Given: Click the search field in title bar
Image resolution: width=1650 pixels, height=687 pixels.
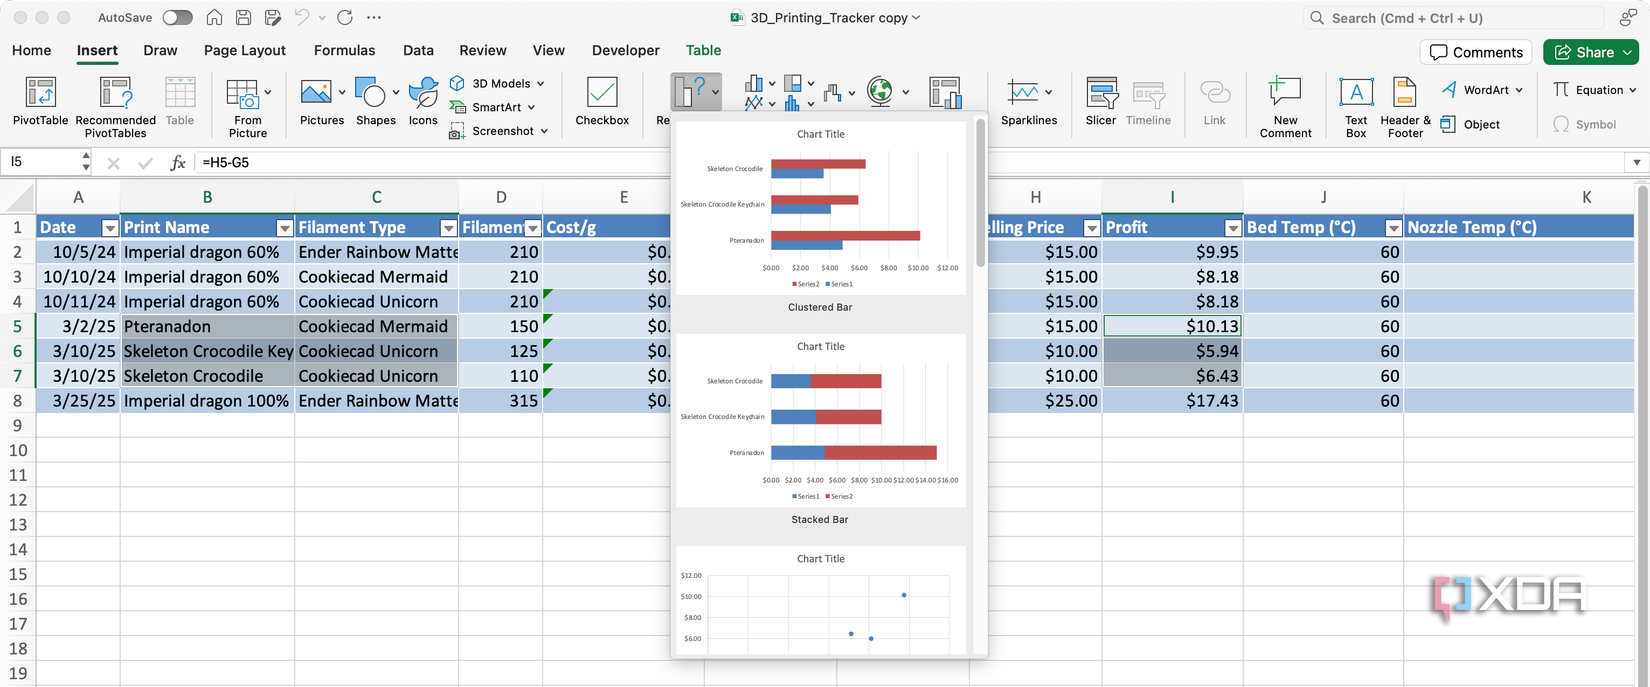Looking at the screenshot, I should 1453,18.
